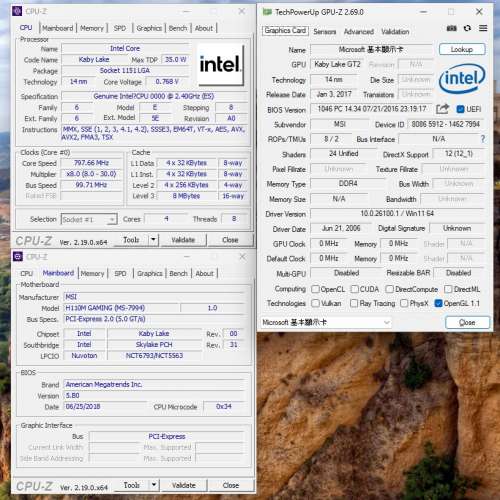The width and height of the screenshot is (500, 500).
Task: Click Intel logo in GPU-Z window
Action: [x=462, y=79]
